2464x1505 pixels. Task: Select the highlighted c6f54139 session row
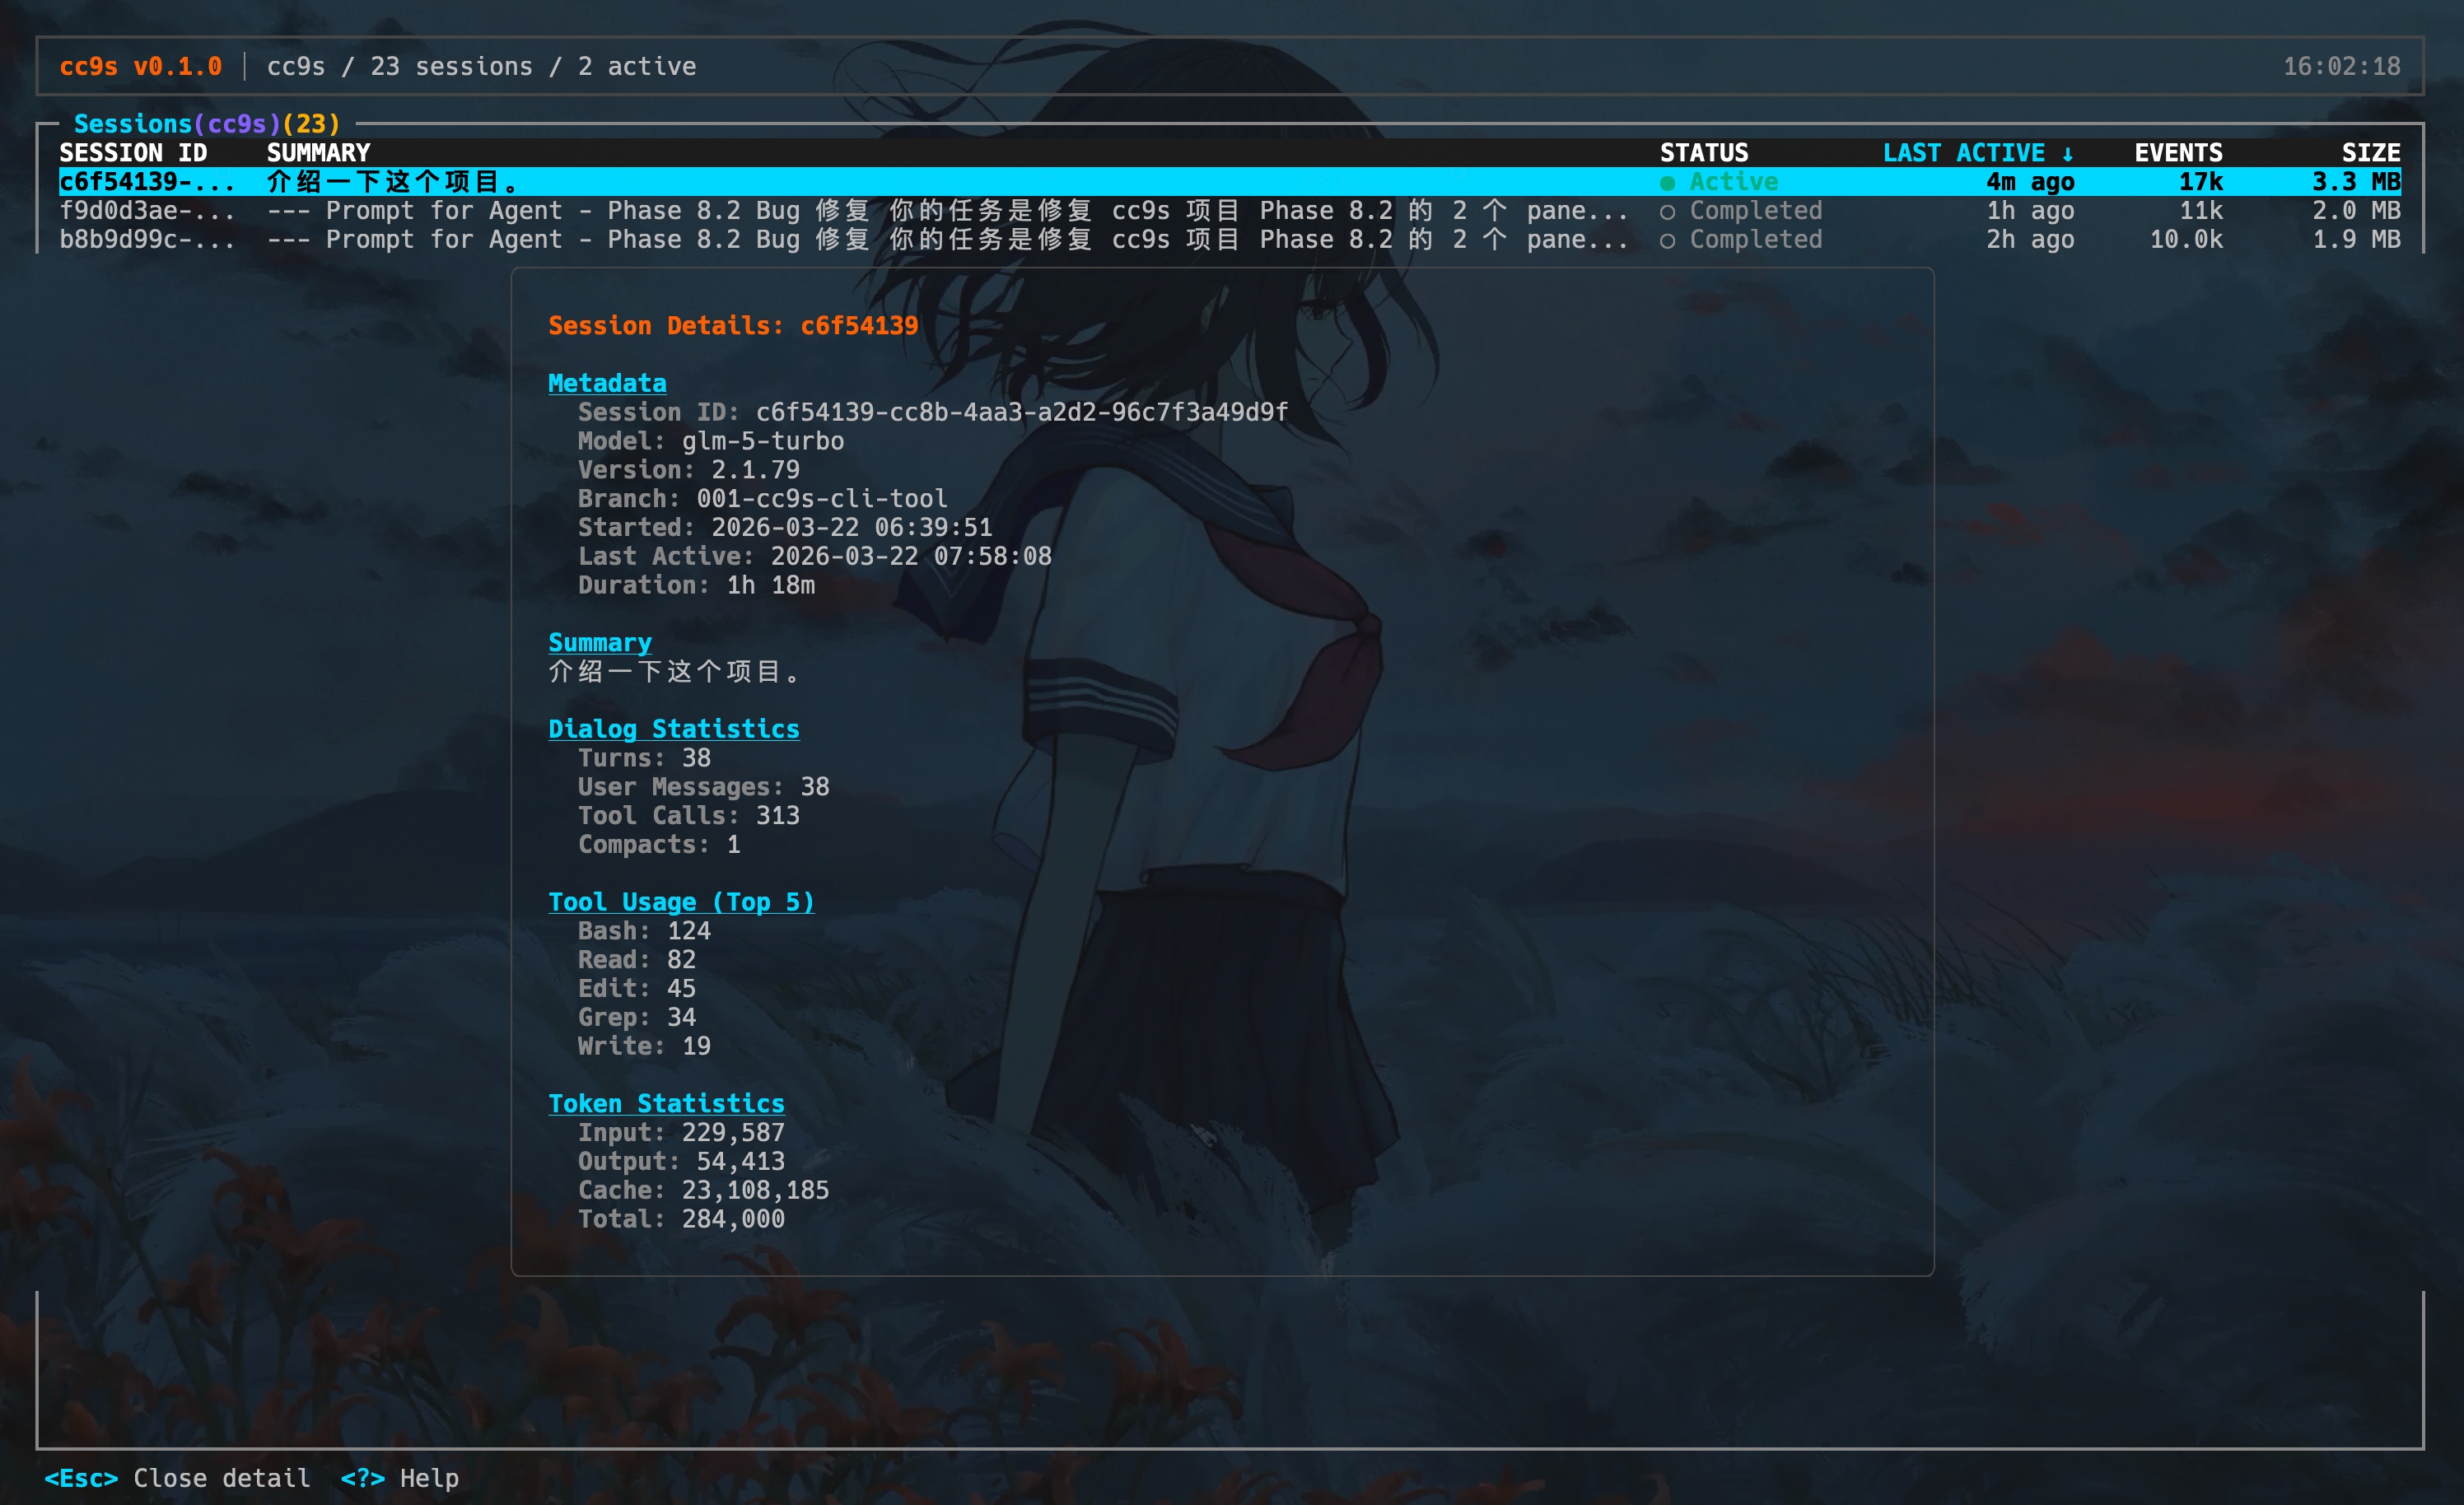click(147, 182)
